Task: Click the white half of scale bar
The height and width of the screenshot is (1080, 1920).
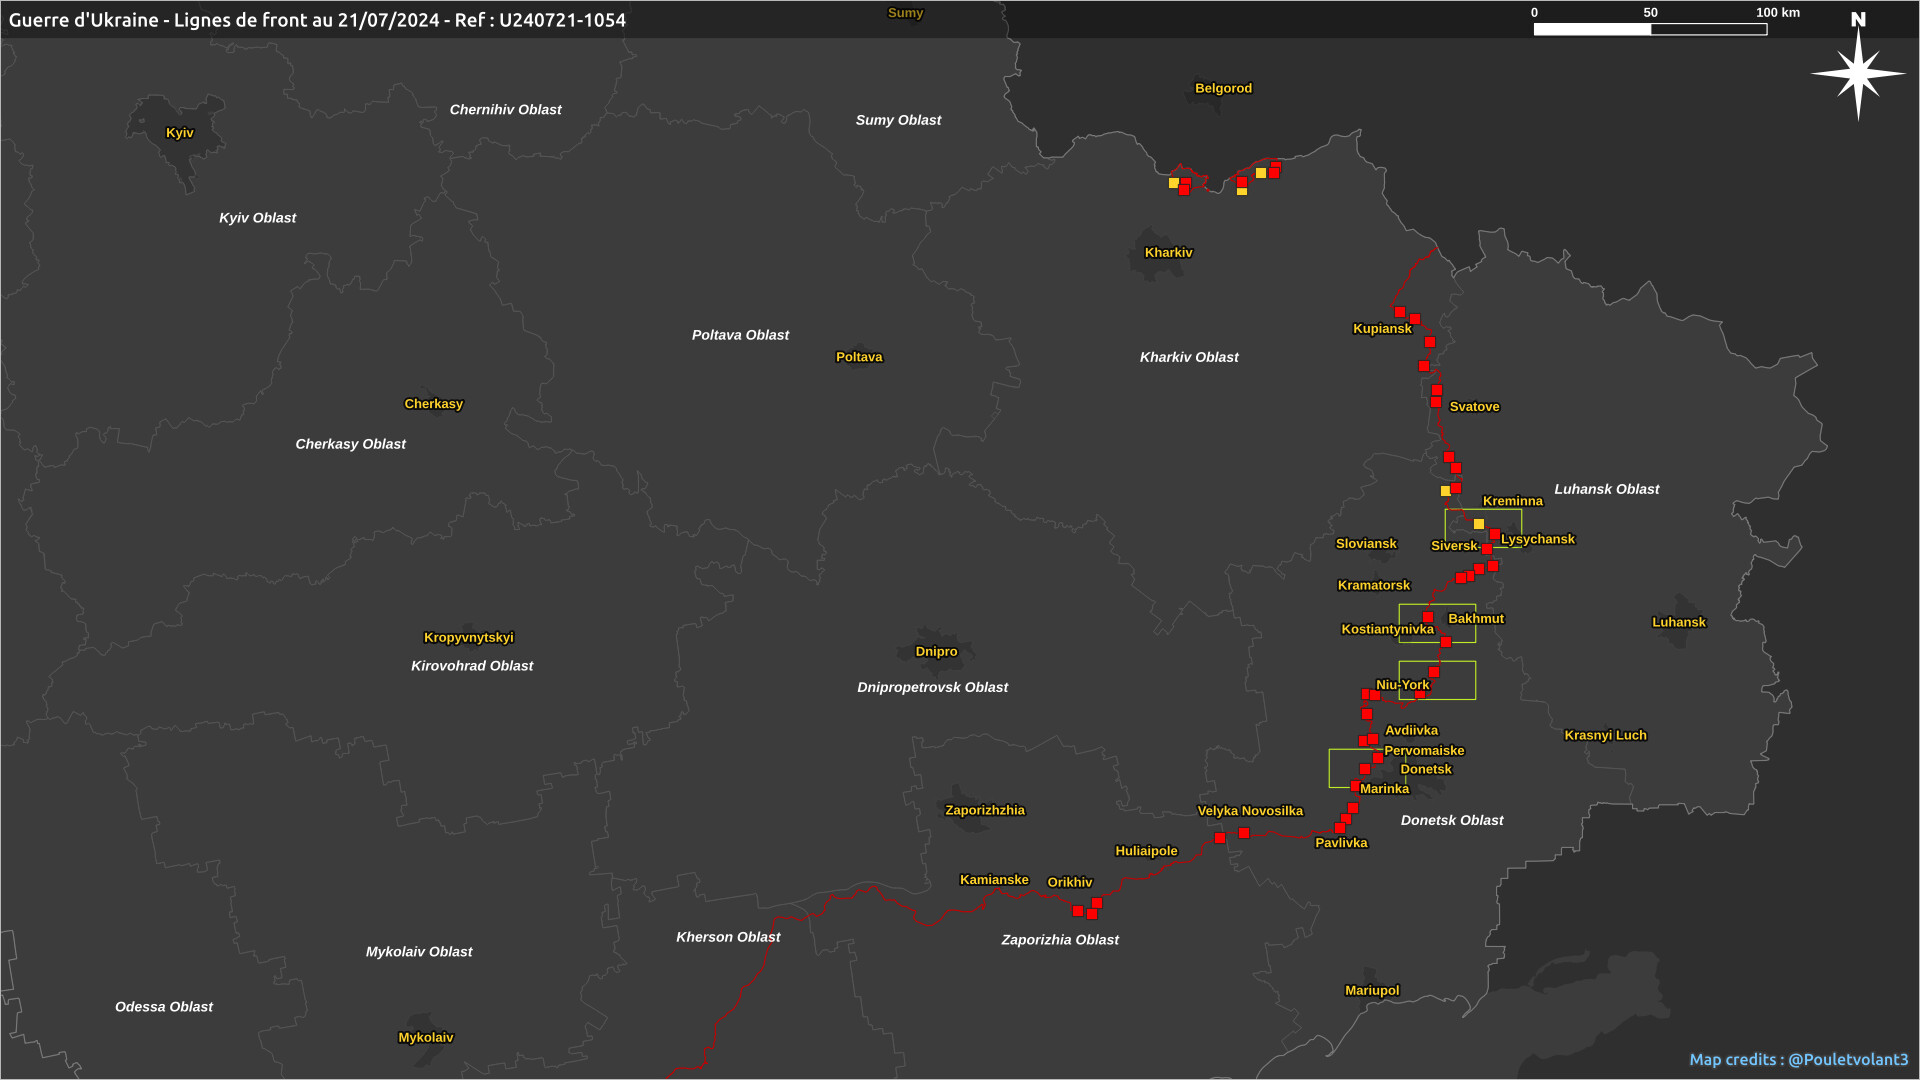Action: (x=1592, y=30)
